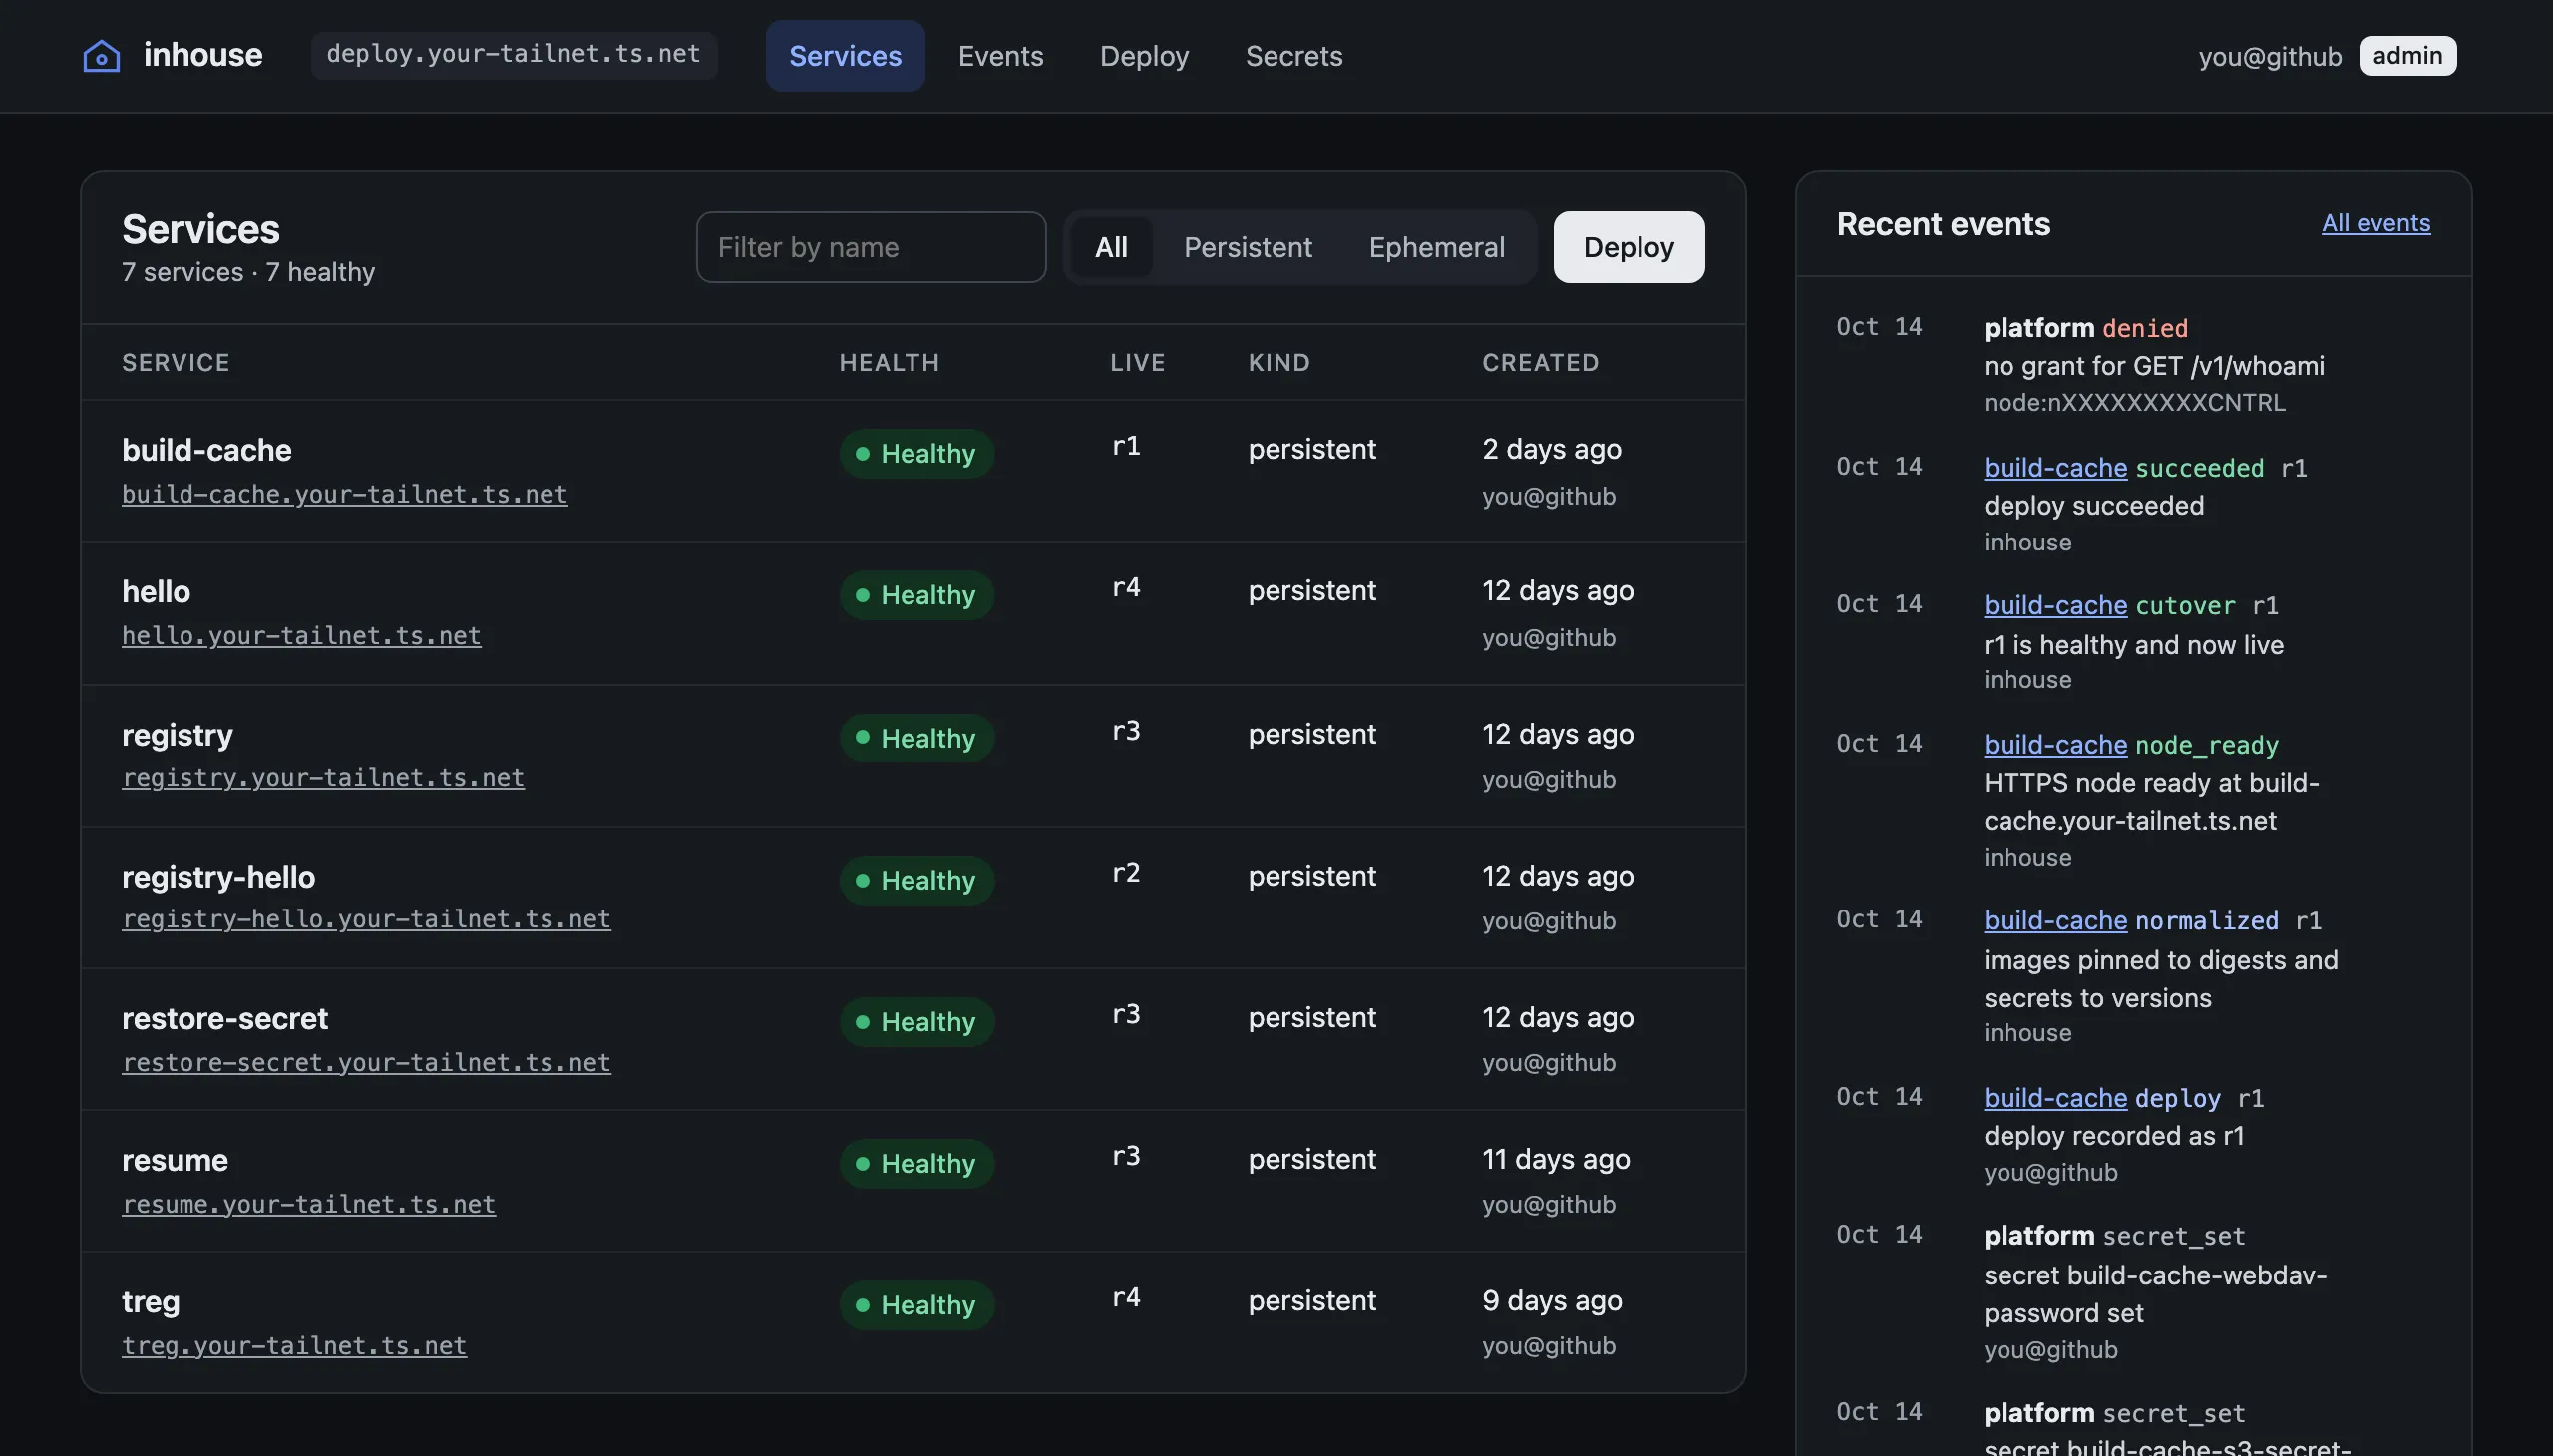Switch to the Events nav tab
Screen dimensions: 2553x1456
(x=1000, y=56)
